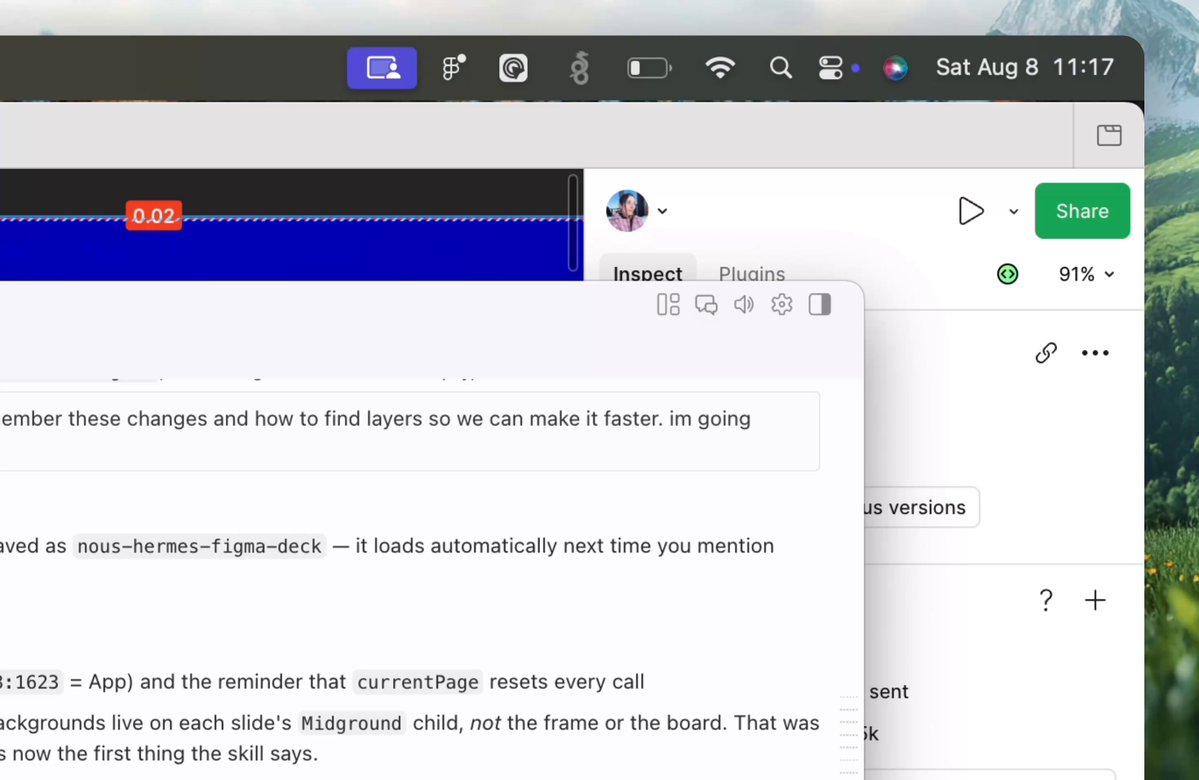Open the three-dot more options menu

[x=1095, y=353]
